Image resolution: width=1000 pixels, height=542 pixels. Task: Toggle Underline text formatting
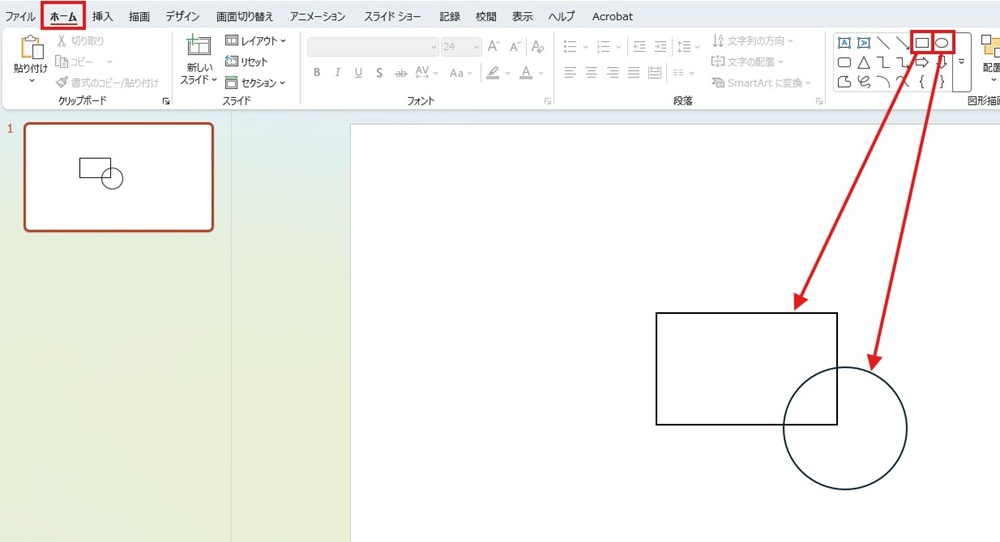coord(359,73)
